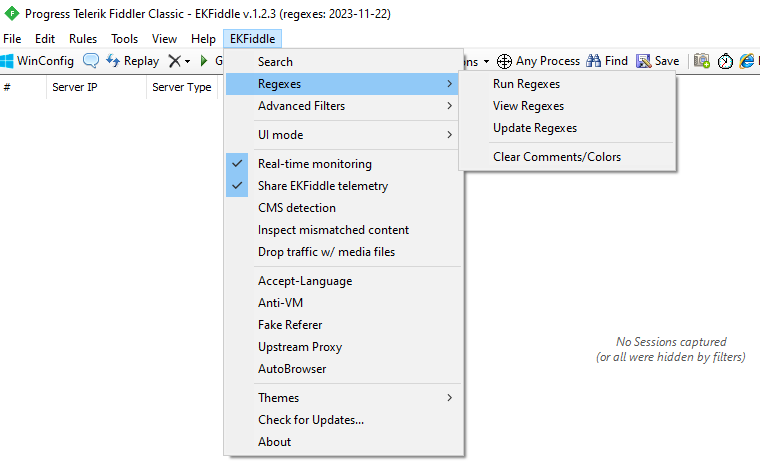
Task: Click the Any Process target icon
Action: [505, 61]
